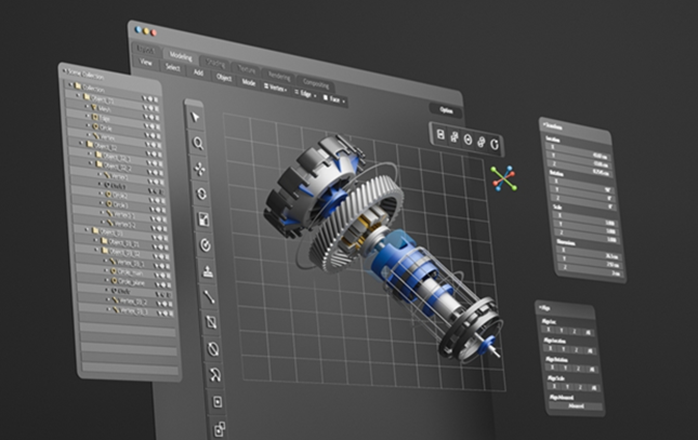The height and width of the screenshot is (440, 698).
Task: Click the Advanced button in Align panel
Action: 576,406
